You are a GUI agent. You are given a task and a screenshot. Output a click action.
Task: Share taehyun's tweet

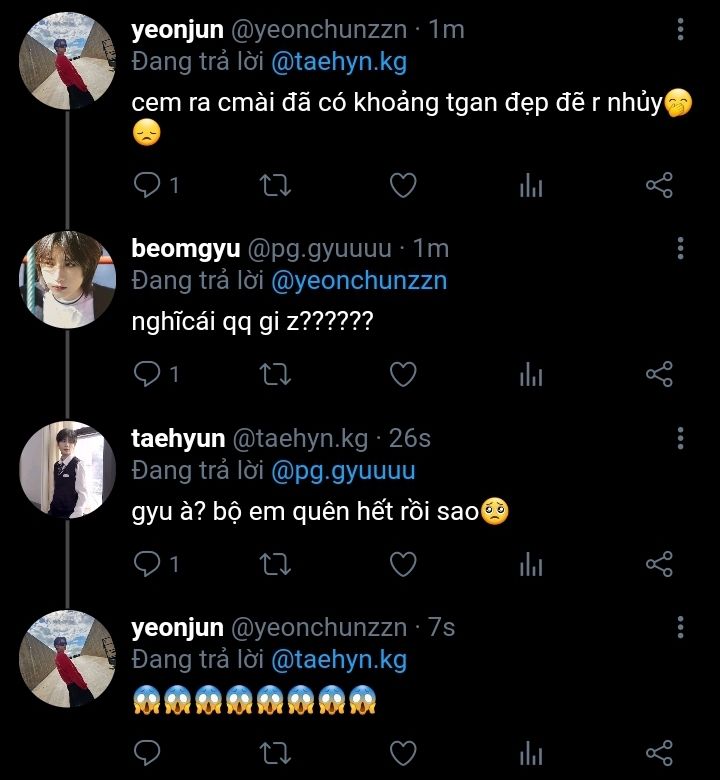[x=659, y=564]
